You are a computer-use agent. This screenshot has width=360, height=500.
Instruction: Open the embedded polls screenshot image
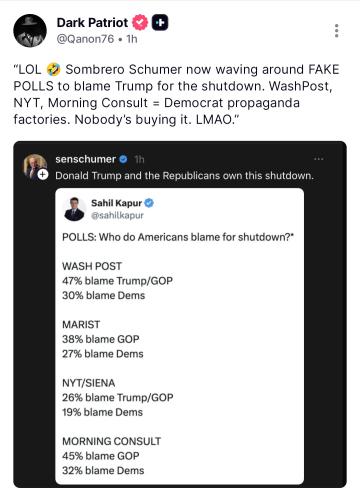click(x=180, y=336)
